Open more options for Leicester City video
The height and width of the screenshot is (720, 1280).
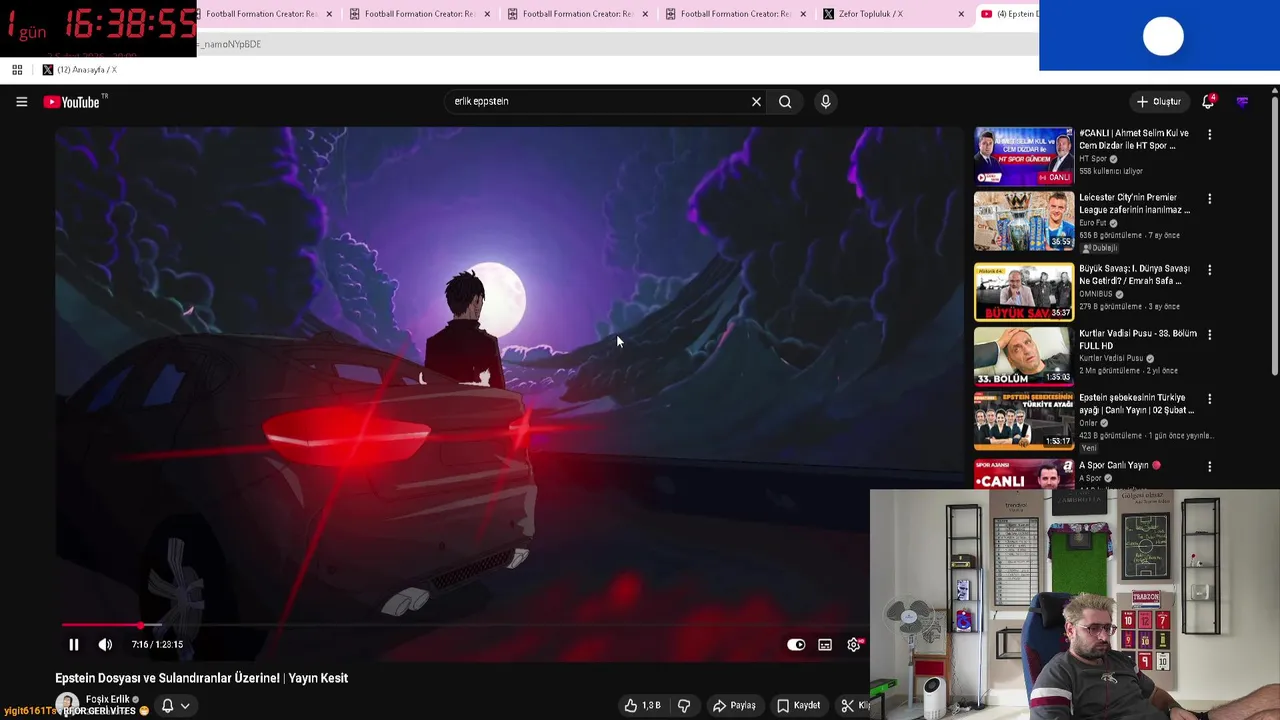click(x=1209, y=199)
